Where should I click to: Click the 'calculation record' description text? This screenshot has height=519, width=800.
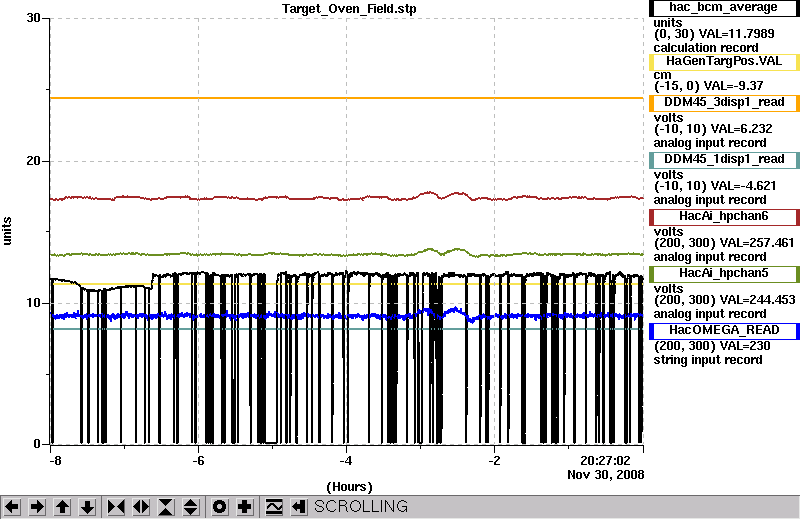(706, 48)
